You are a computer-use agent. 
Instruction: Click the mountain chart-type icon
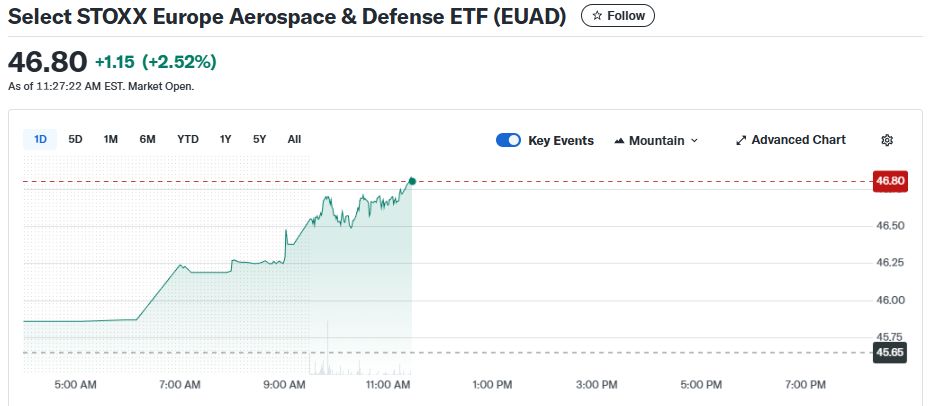coord(619,141)
